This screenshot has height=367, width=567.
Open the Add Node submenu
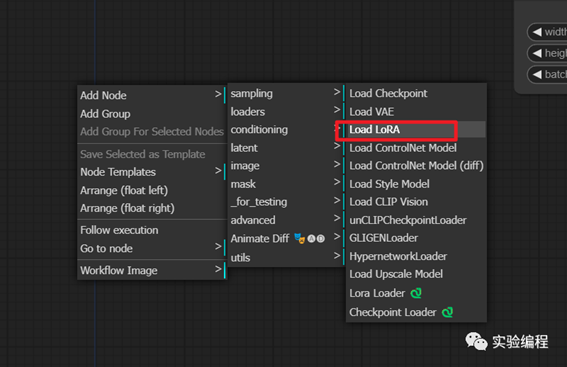(x=152, y=95)
